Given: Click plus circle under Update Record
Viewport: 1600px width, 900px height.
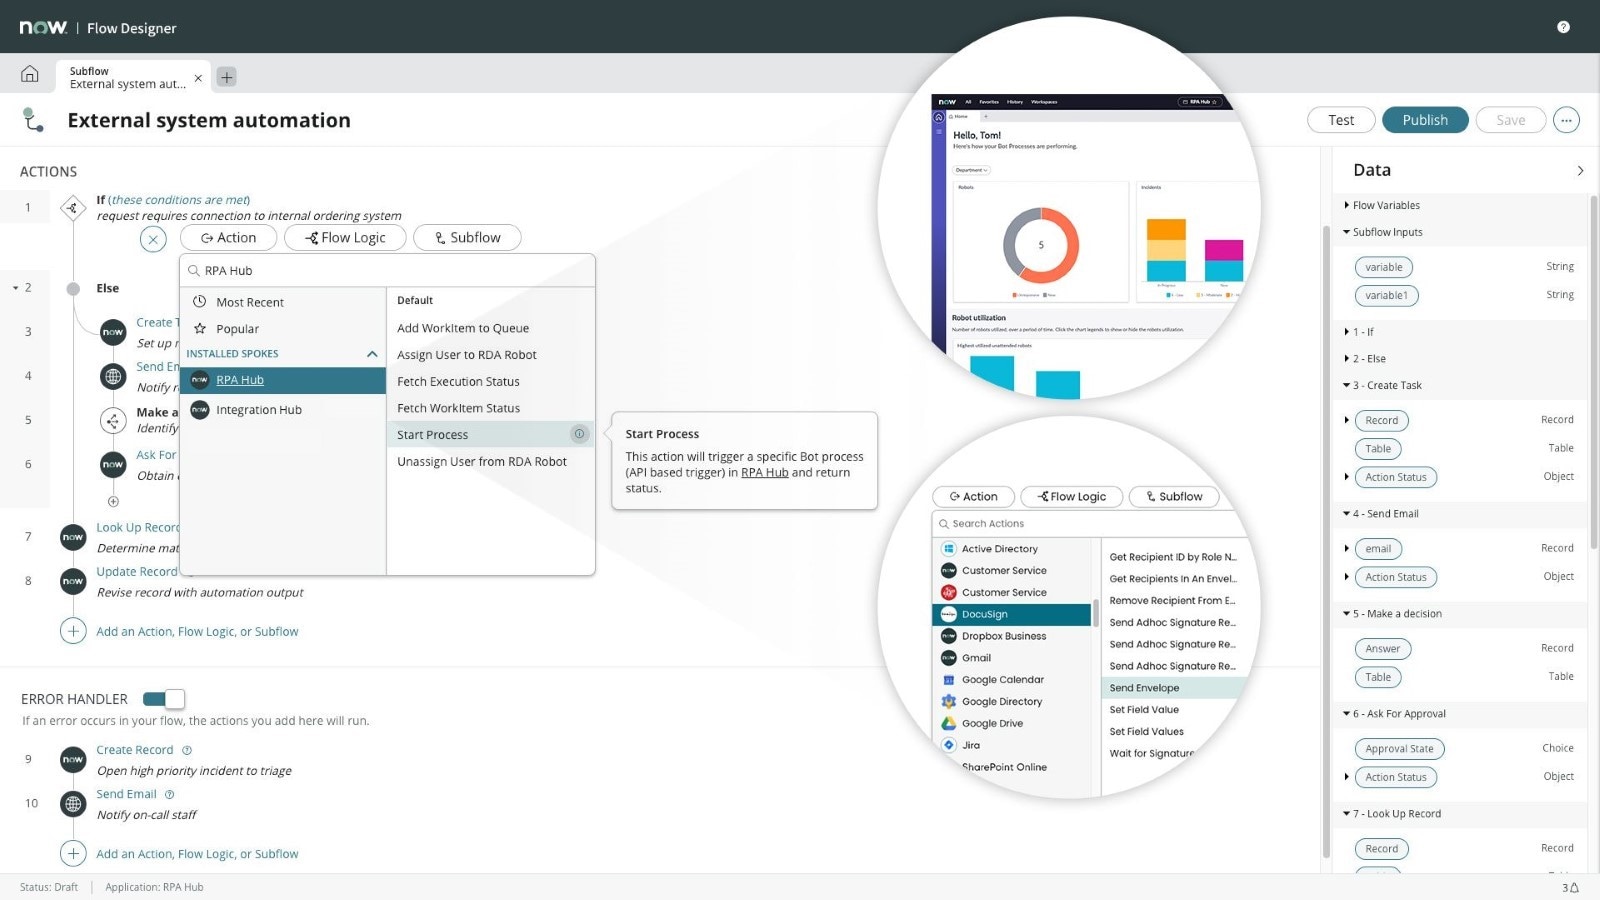Looking at the screenshot, I should coord(73,631).
